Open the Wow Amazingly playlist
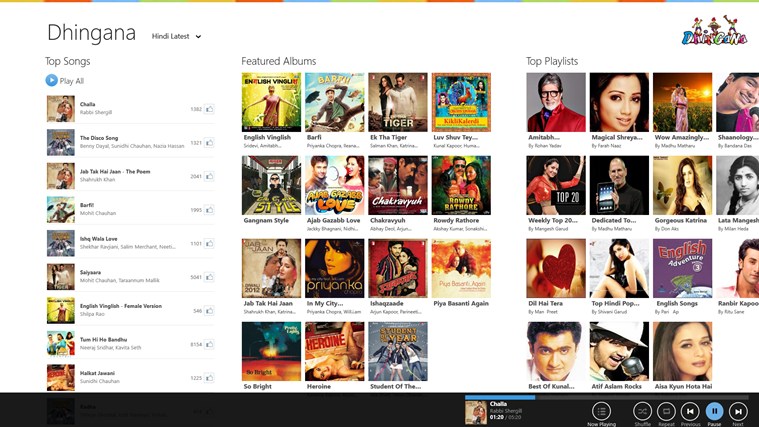This screenshot has height=427, width=759. [x=683, y=102]
